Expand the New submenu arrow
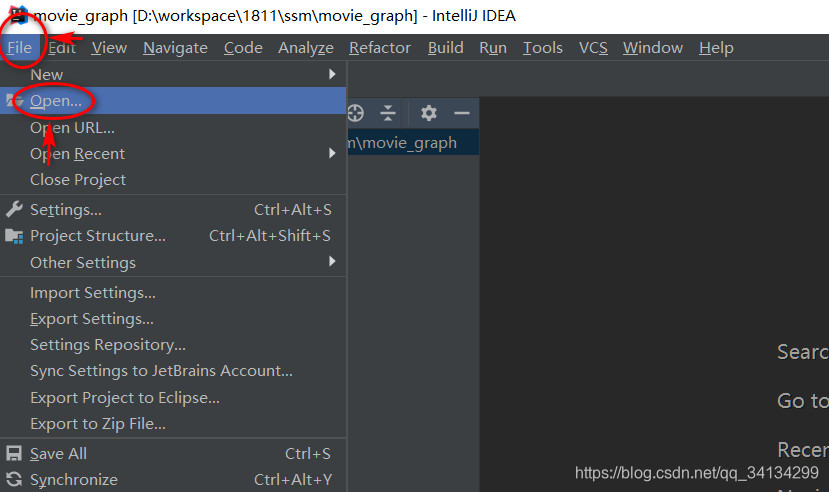This screenshot has width=829, height=492. click(x=332, y=74)
